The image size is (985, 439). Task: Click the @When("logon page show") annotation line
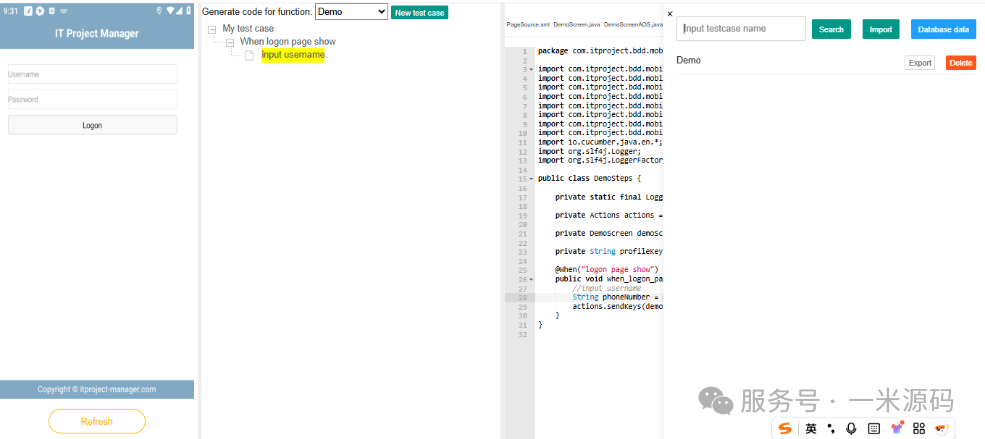click(606, 269)
